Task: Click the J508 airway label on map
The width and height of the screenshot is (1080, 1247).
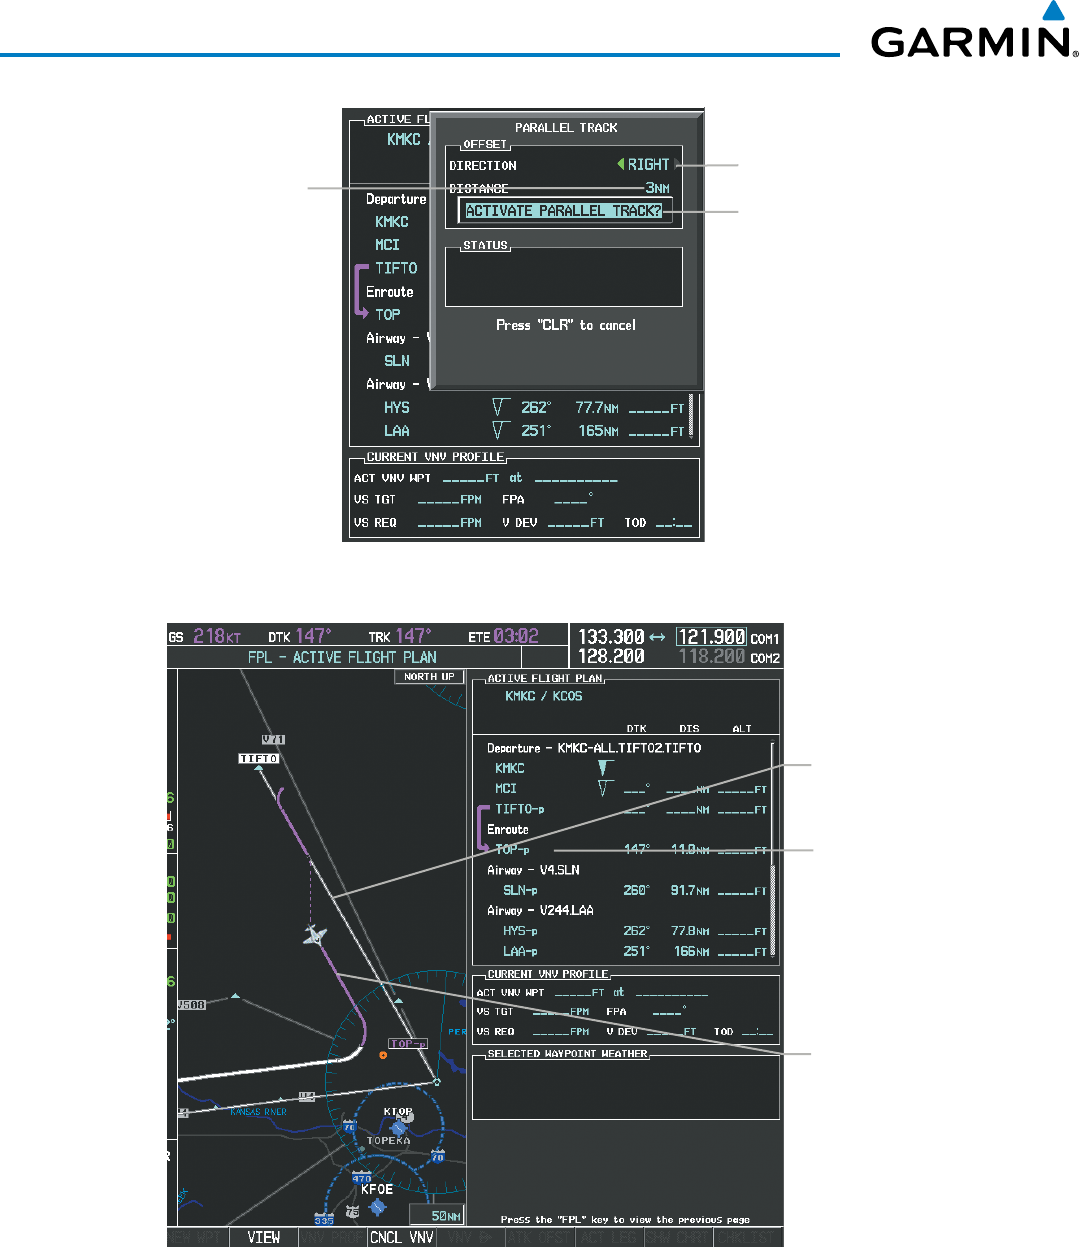Action: click(191, 1004)
